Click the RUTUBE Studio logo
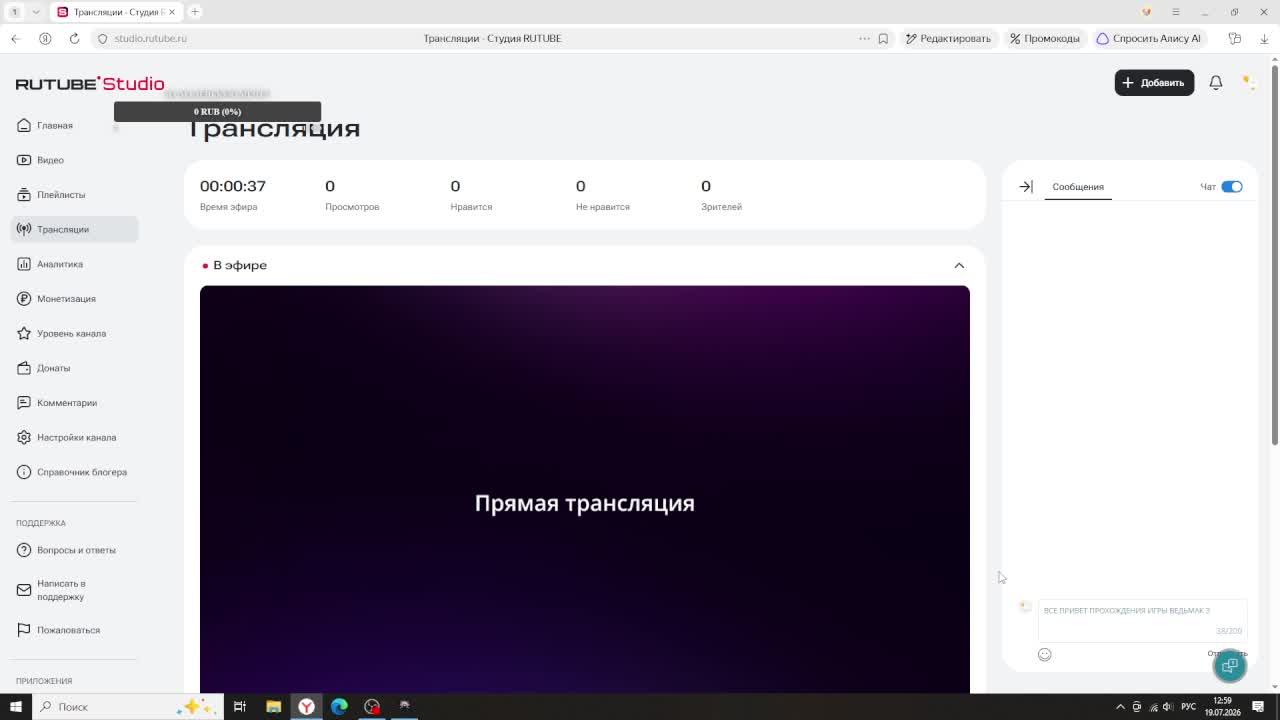The width and height of the screenshot is (1280, 720). tap(90, 83)
